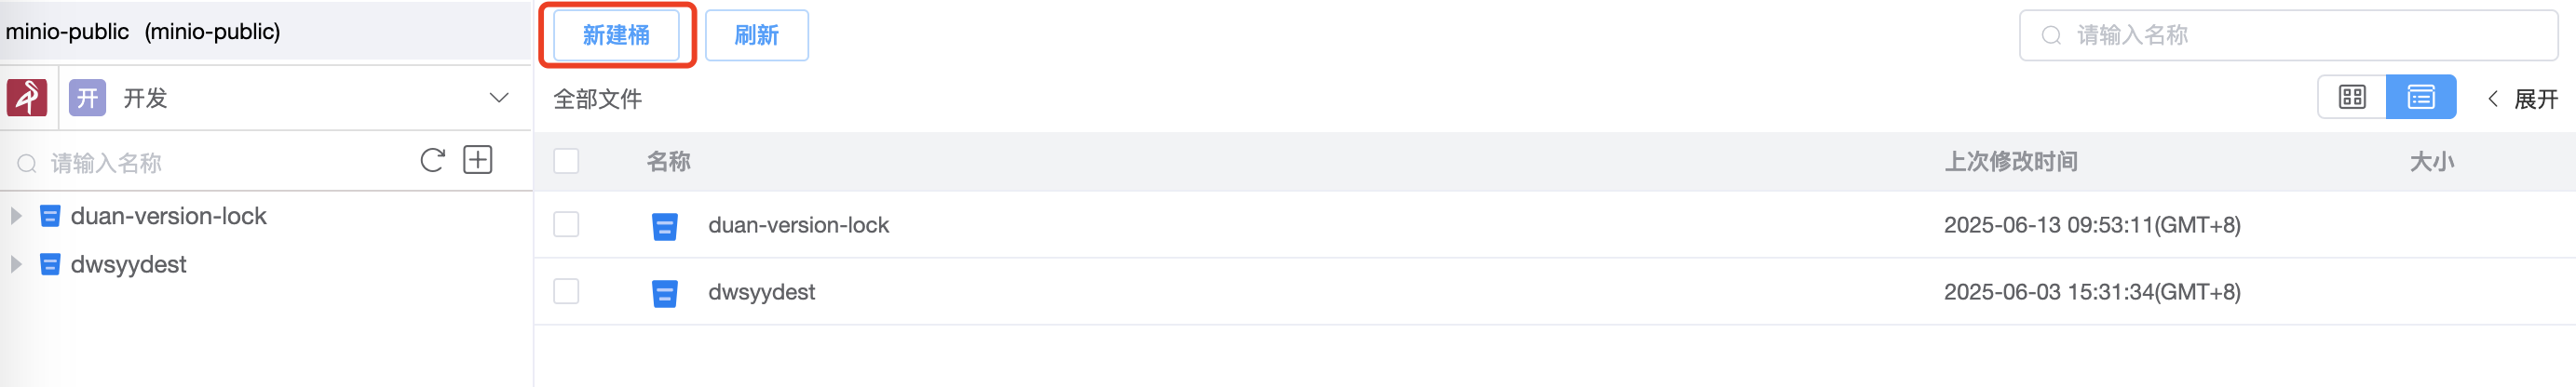Click the red MinIO bird logo icon
This screenshot has height=387, width=2576.
pyautogui.click(x=27, y=98)
